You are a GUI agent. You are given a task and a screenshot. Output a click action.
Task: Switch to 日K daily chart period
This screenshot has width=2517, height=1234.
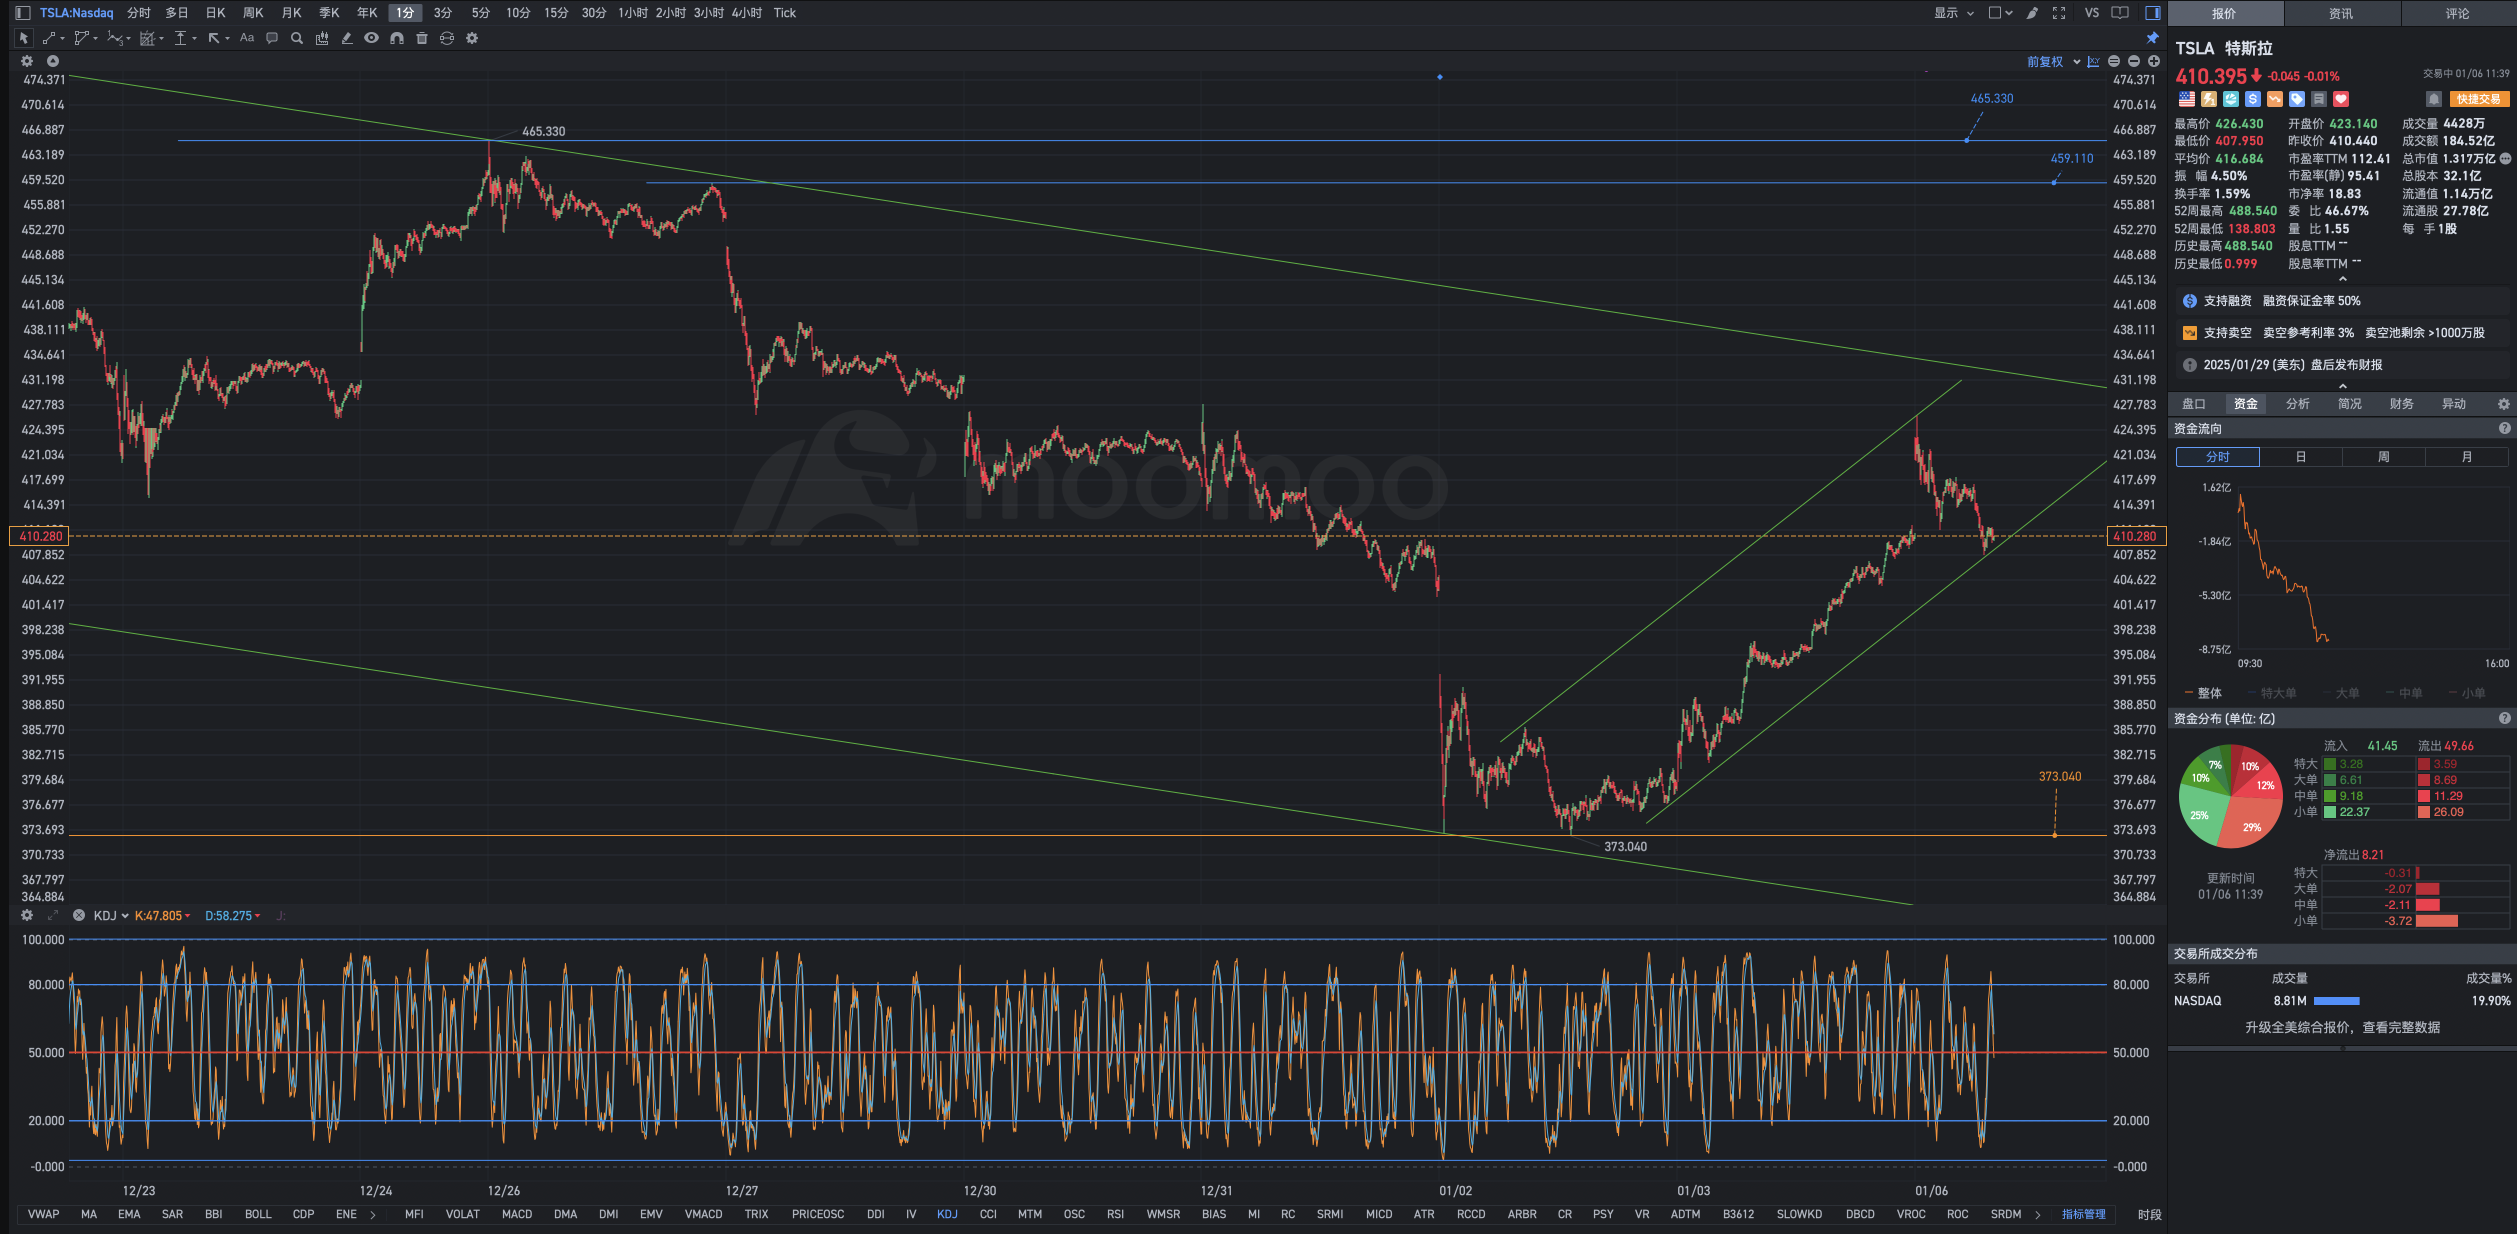[x=215, y=13]
